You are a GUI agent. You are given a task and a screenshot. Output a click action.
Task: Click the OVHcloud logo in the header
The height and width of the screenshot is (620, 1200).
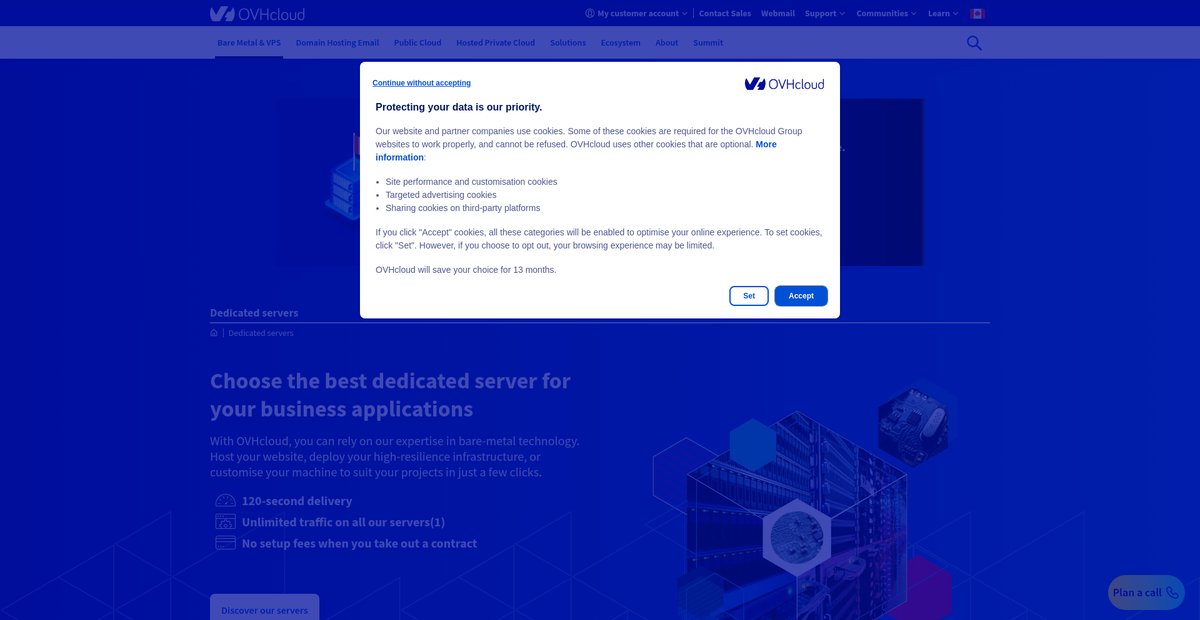point(257,14)
